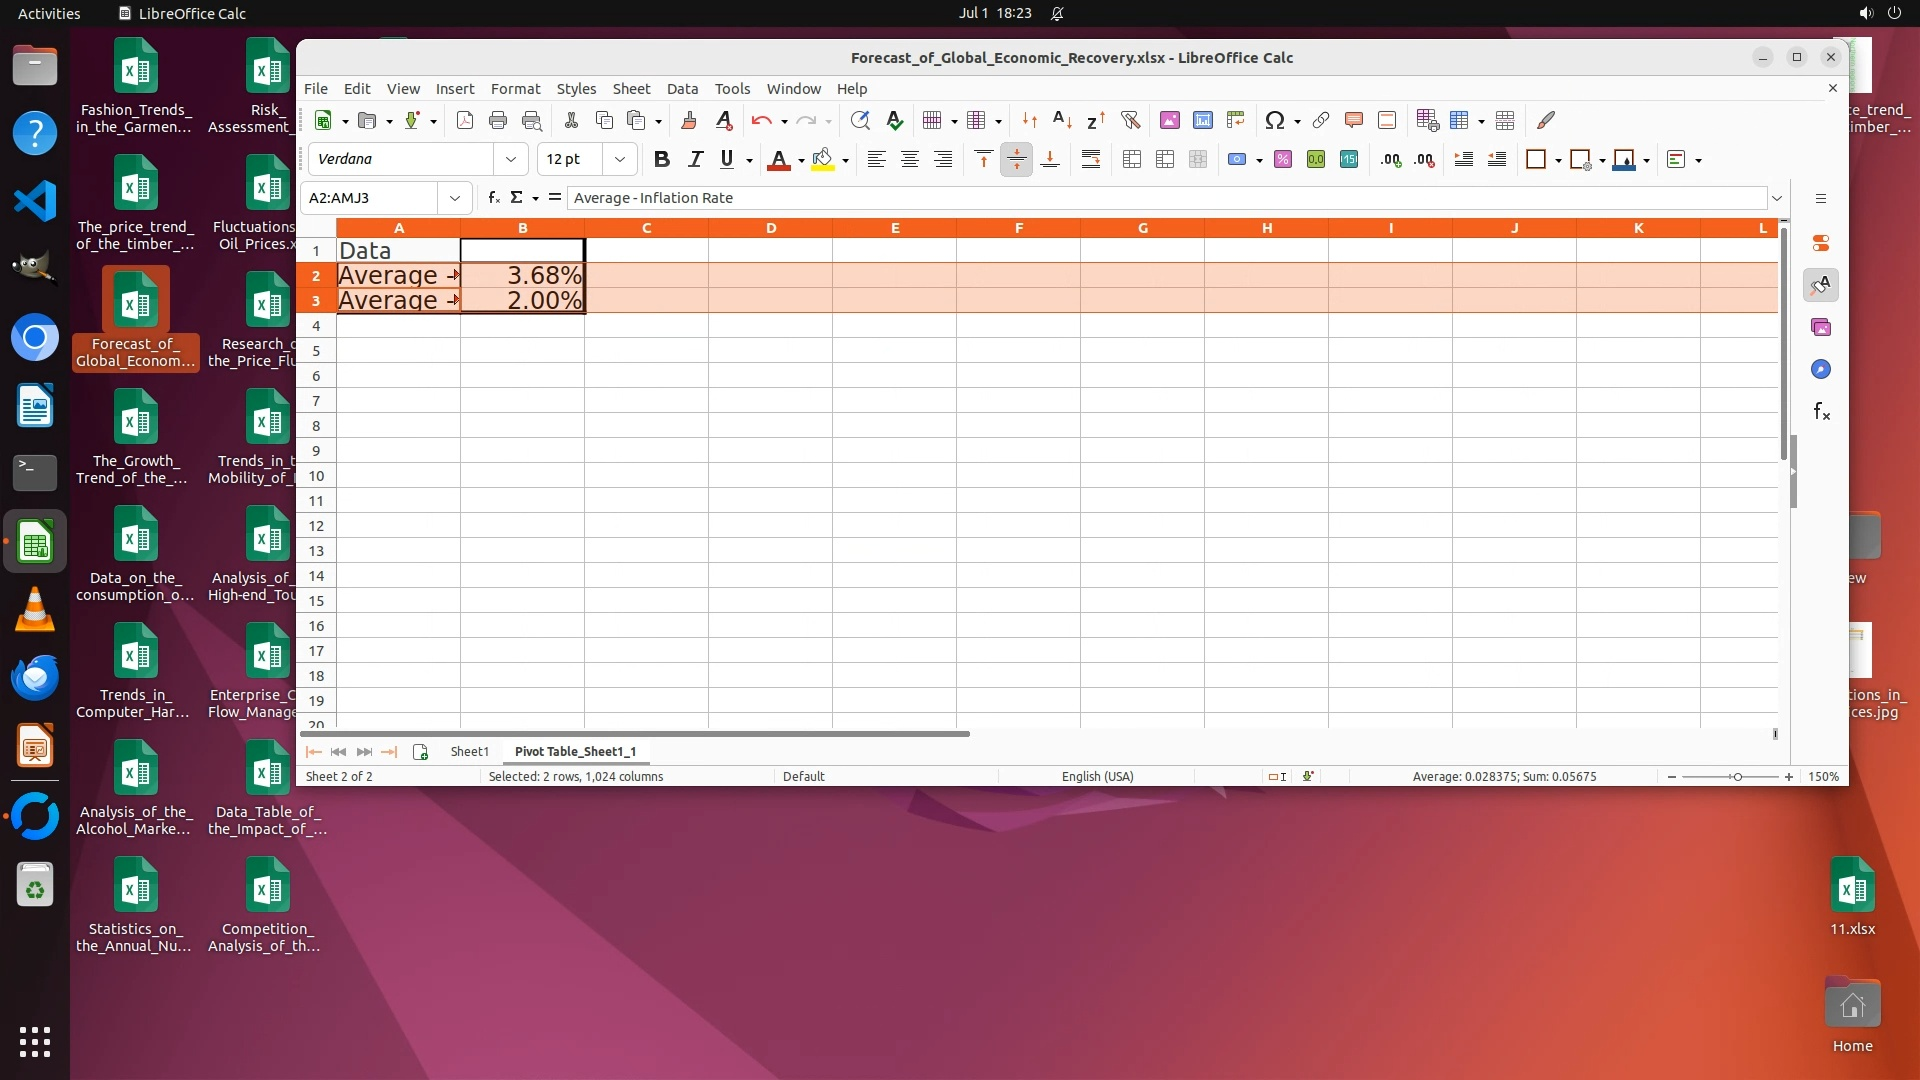
Task: Open the Functions sidebar panel
Action: click(1821, 412)
